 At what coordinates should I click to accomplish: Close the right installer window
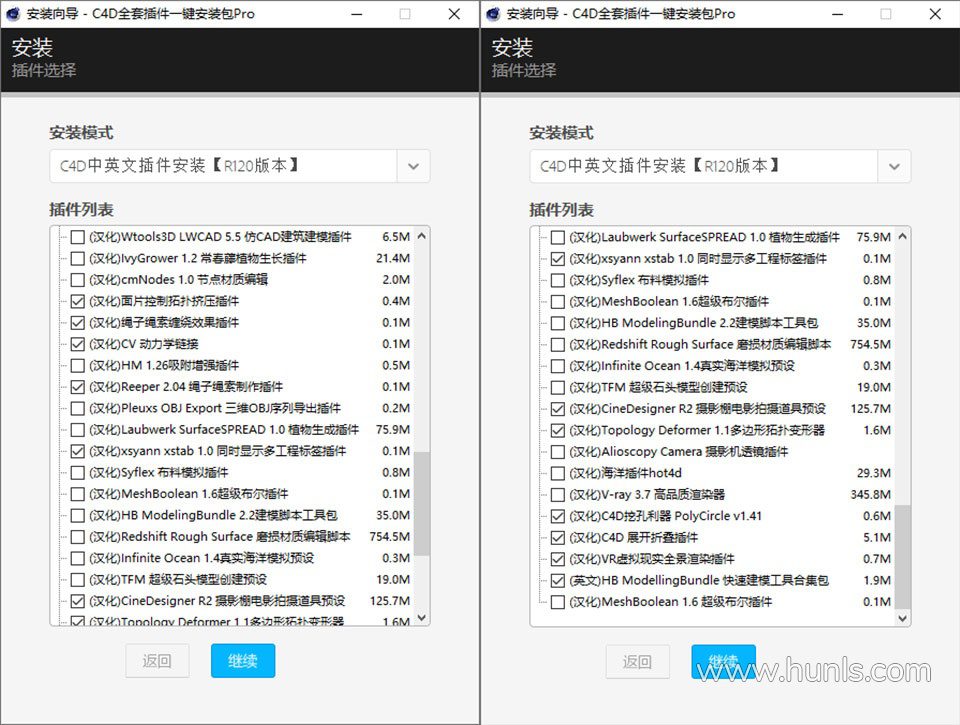(x=935, y=13)
